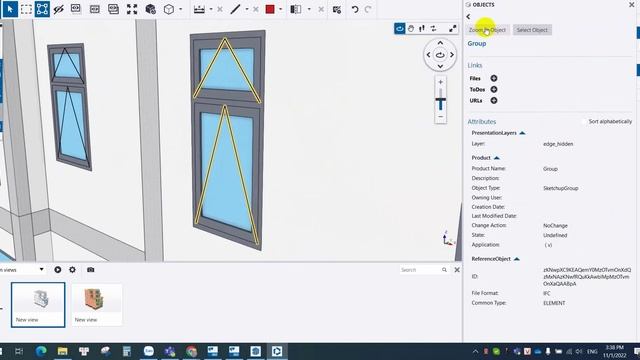Image resolution: width=640 pixels, height=360 pixels.
Task: Open Microsoft Teams from taskbar
Action: (x=170, y=351)
